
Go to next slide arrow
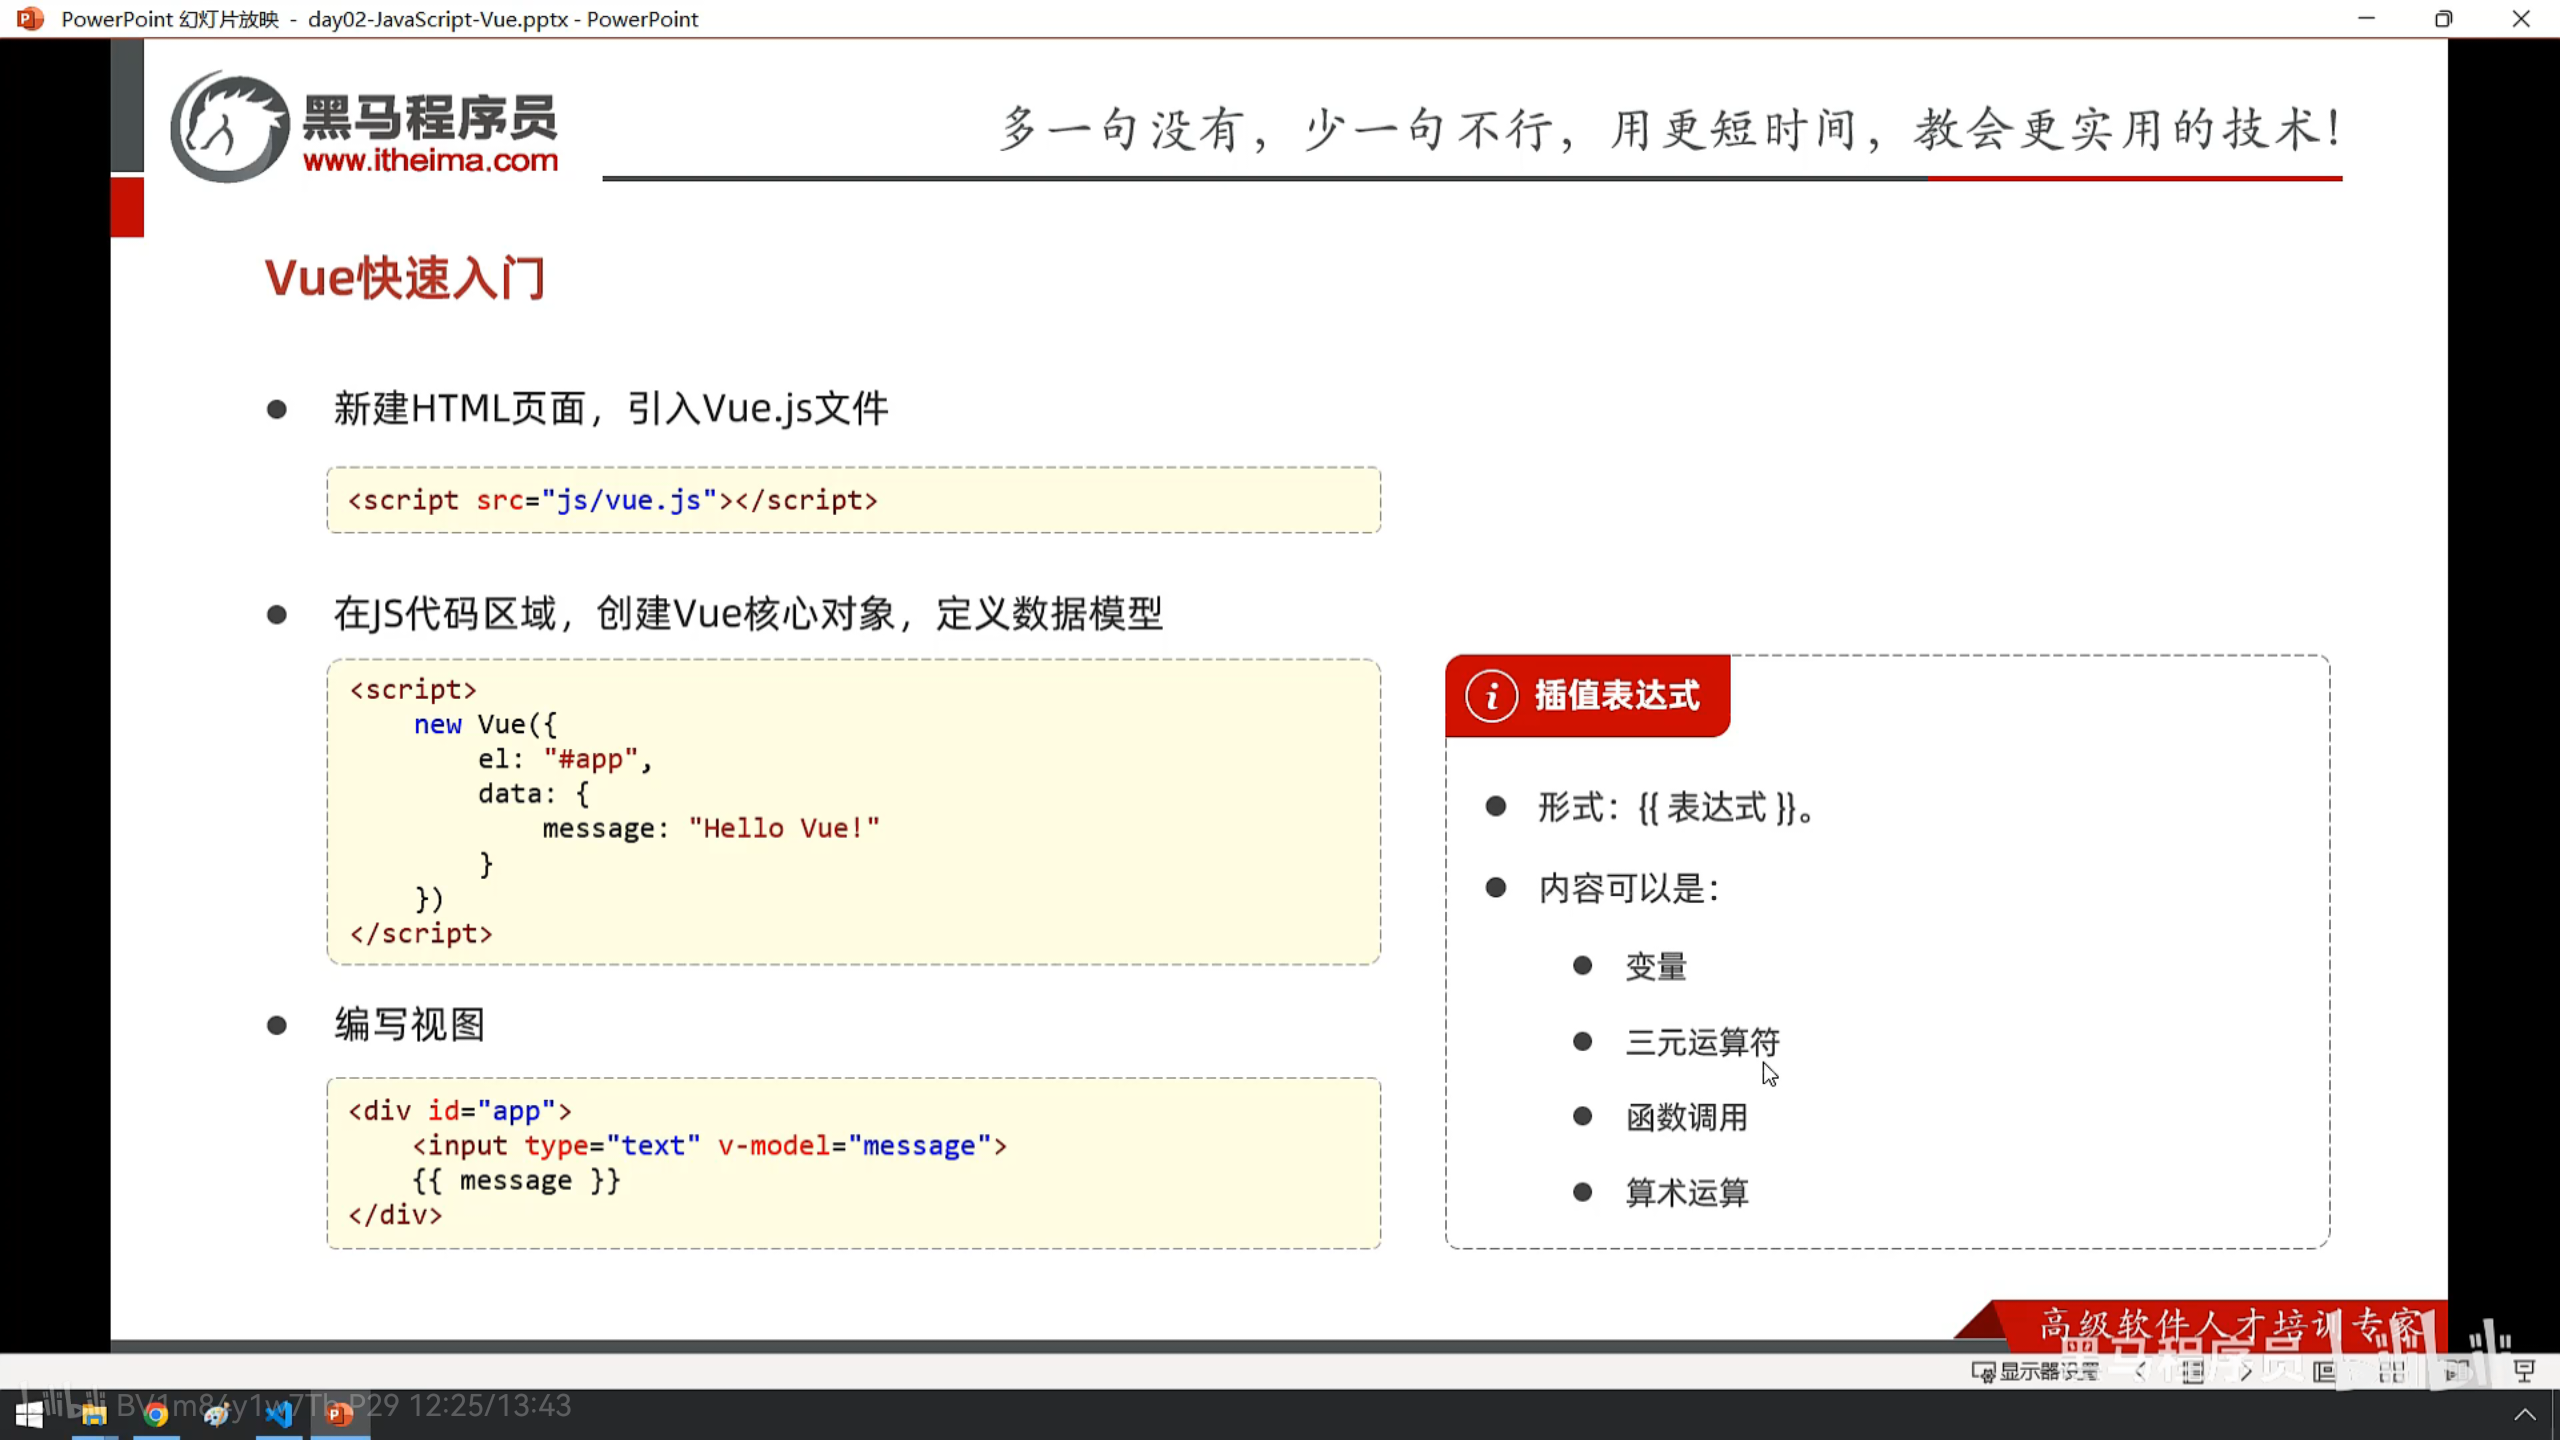[x=2246, y=1371]
